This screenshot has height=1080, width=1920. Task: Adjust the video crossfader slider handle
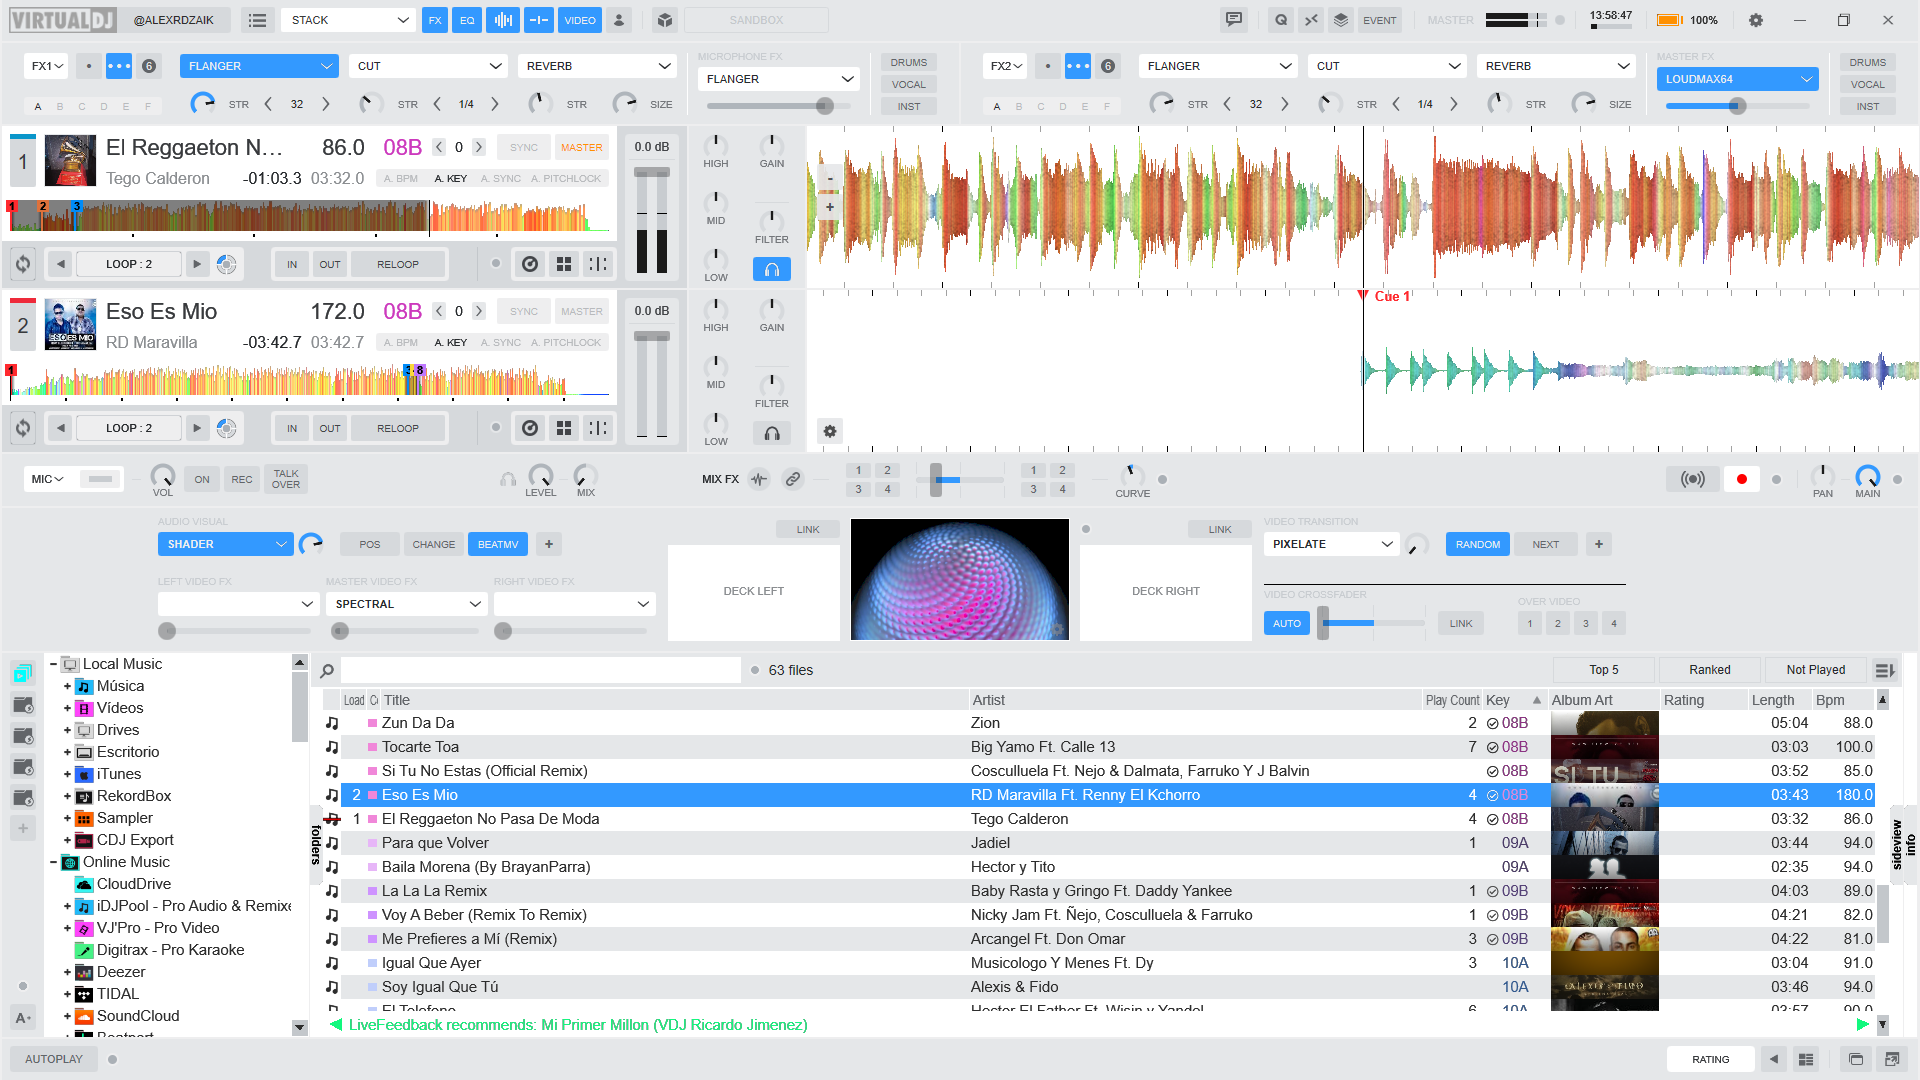(1323, 623)
